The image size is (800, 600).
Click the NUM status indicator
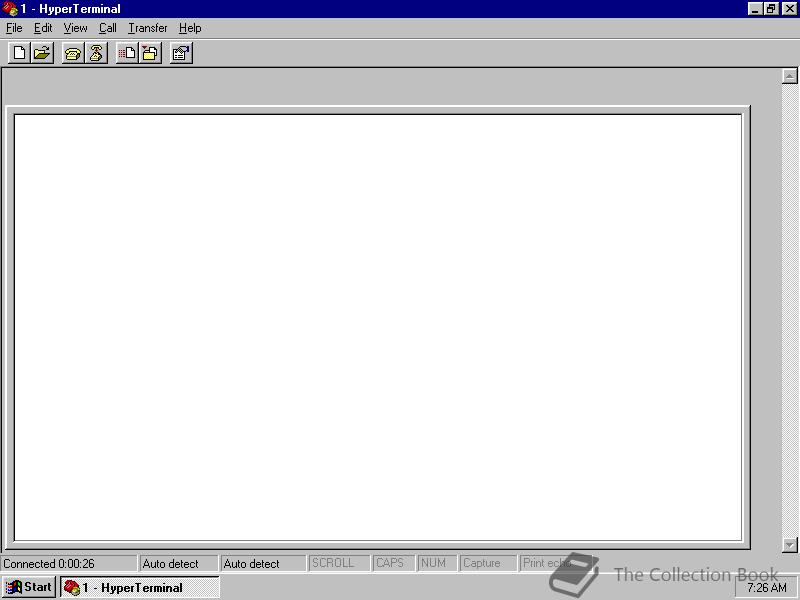[436, 563]
